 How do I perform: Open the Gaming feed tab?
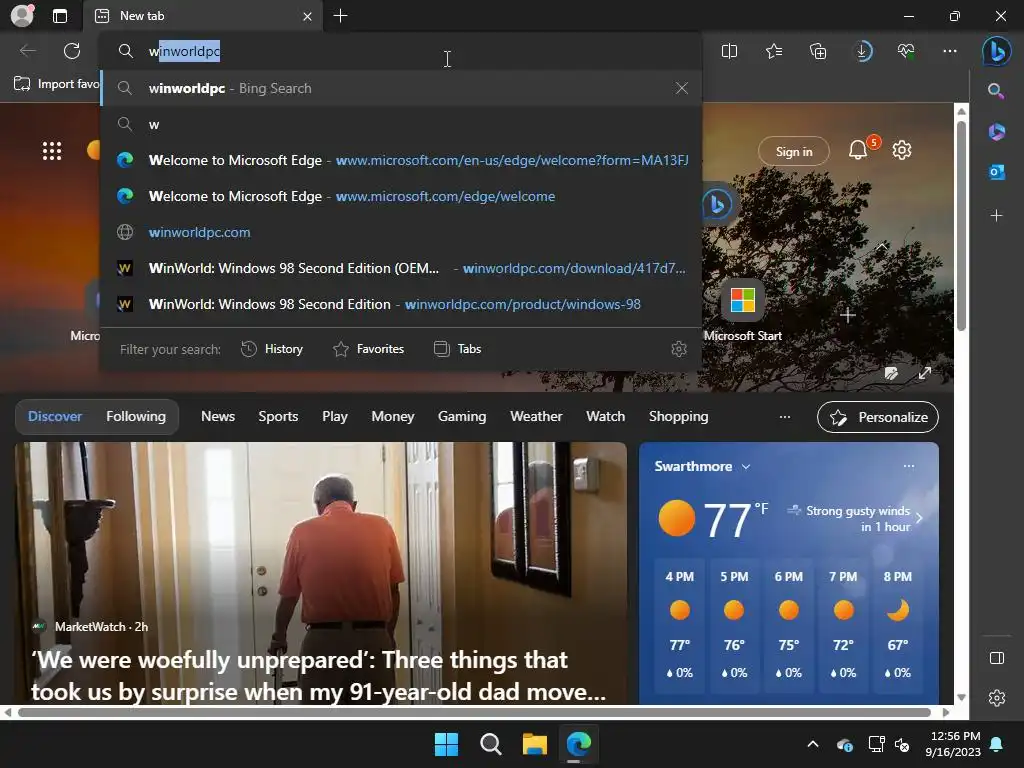coord(462,417)
